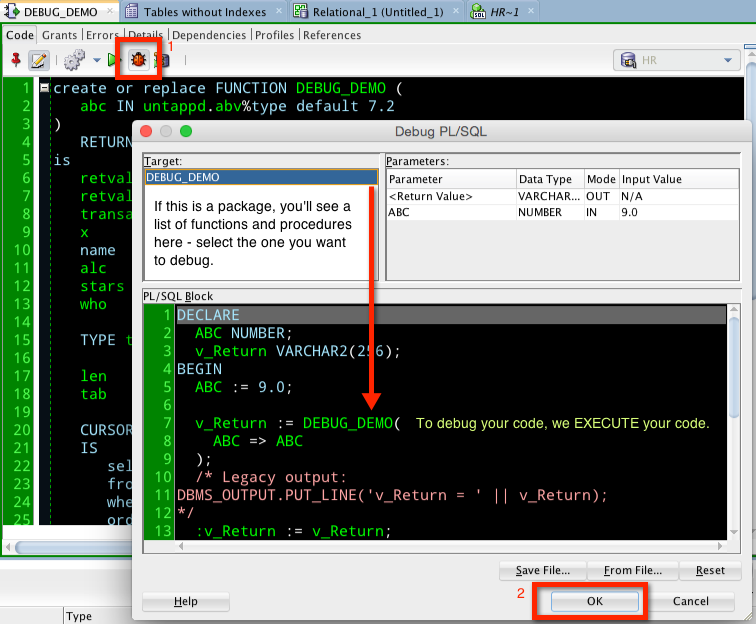Select the References sub-tab
The height and width of the screenshot is (624, 756).
(332, 35)
